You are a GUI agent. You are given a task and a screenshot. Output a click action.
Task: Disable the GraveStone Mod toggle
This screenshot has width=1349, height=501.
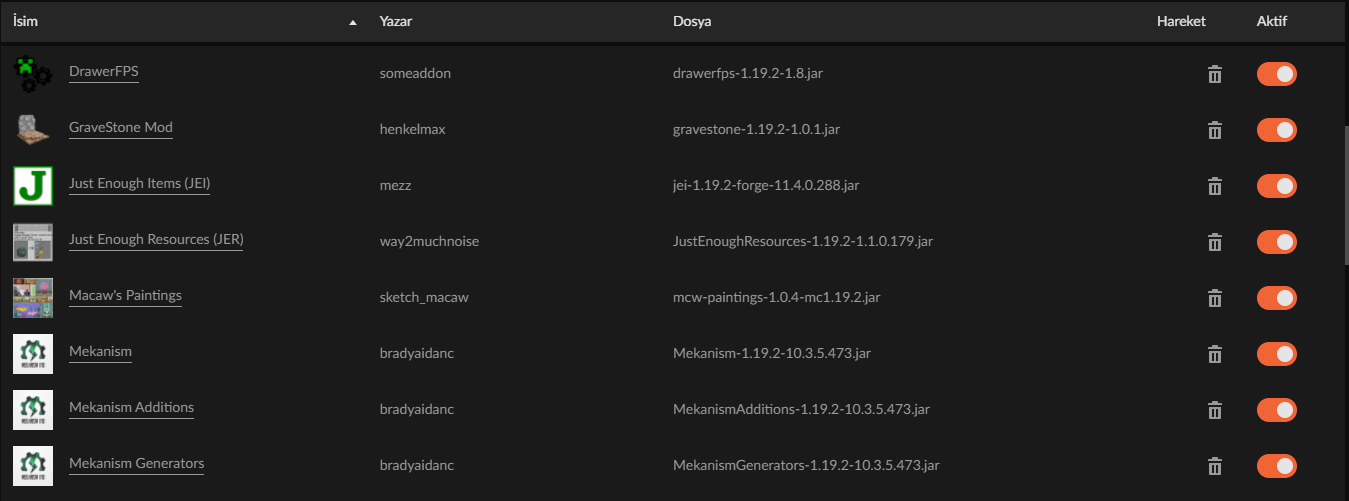(x=1276, y=130)
